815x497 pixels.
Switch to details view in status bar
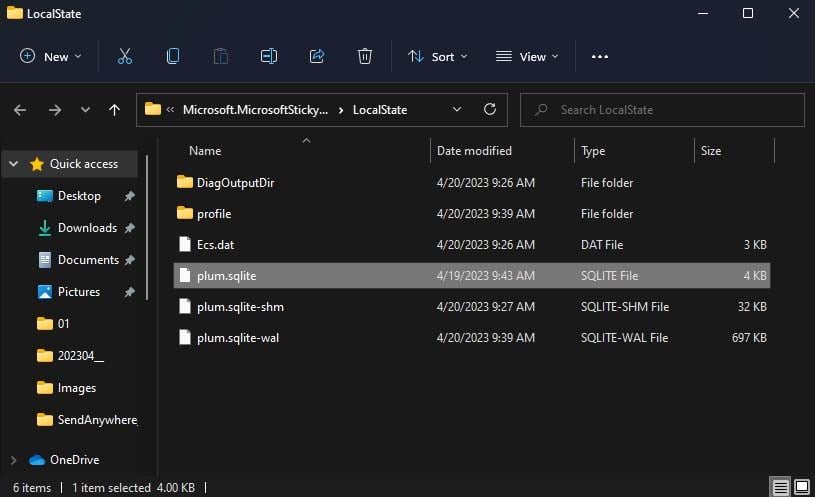781,487
